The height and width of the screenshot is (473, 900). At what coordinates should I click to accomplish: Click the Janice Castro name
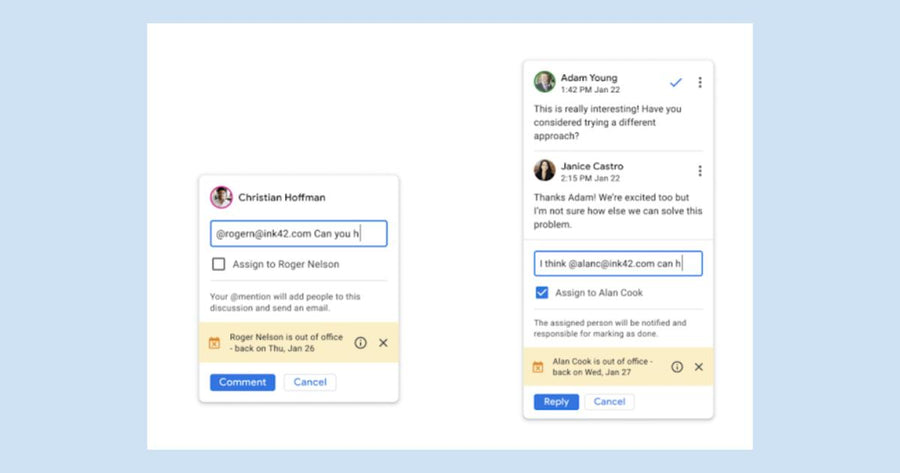tap(592, 166)
